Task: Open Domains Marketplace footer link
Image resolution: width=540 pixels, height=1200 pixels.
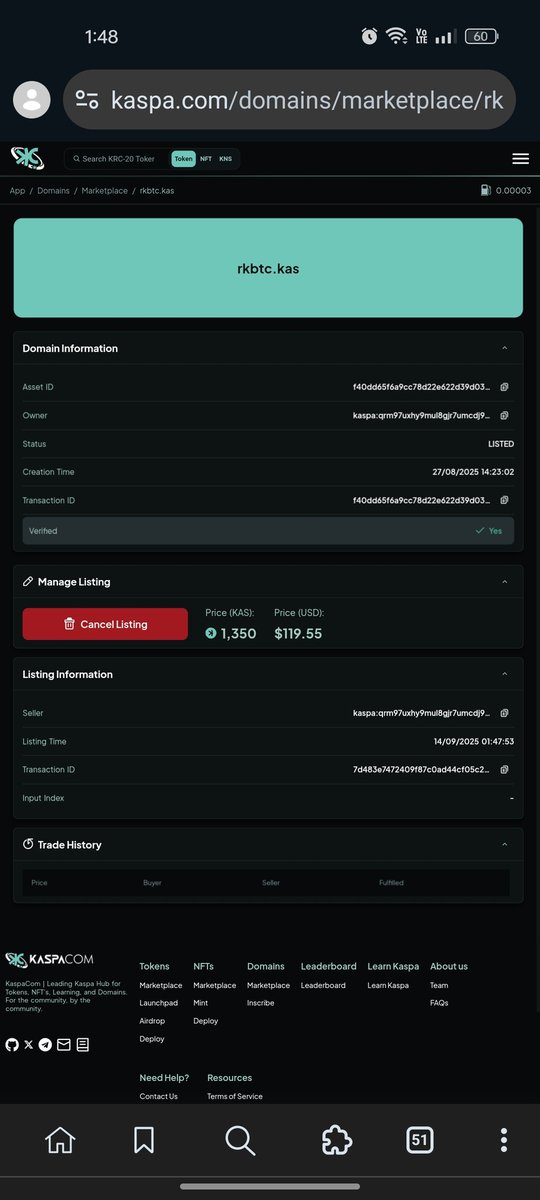Action: [269, 985]
